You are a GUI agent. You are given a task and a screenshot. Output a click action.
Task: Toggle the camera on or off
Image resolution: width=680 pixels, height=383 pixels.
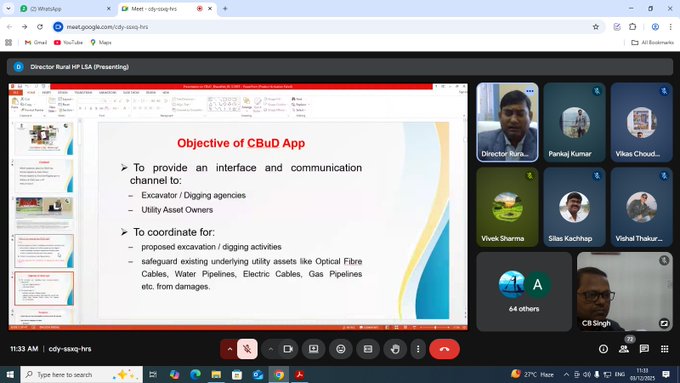click(x=288, y=349)
